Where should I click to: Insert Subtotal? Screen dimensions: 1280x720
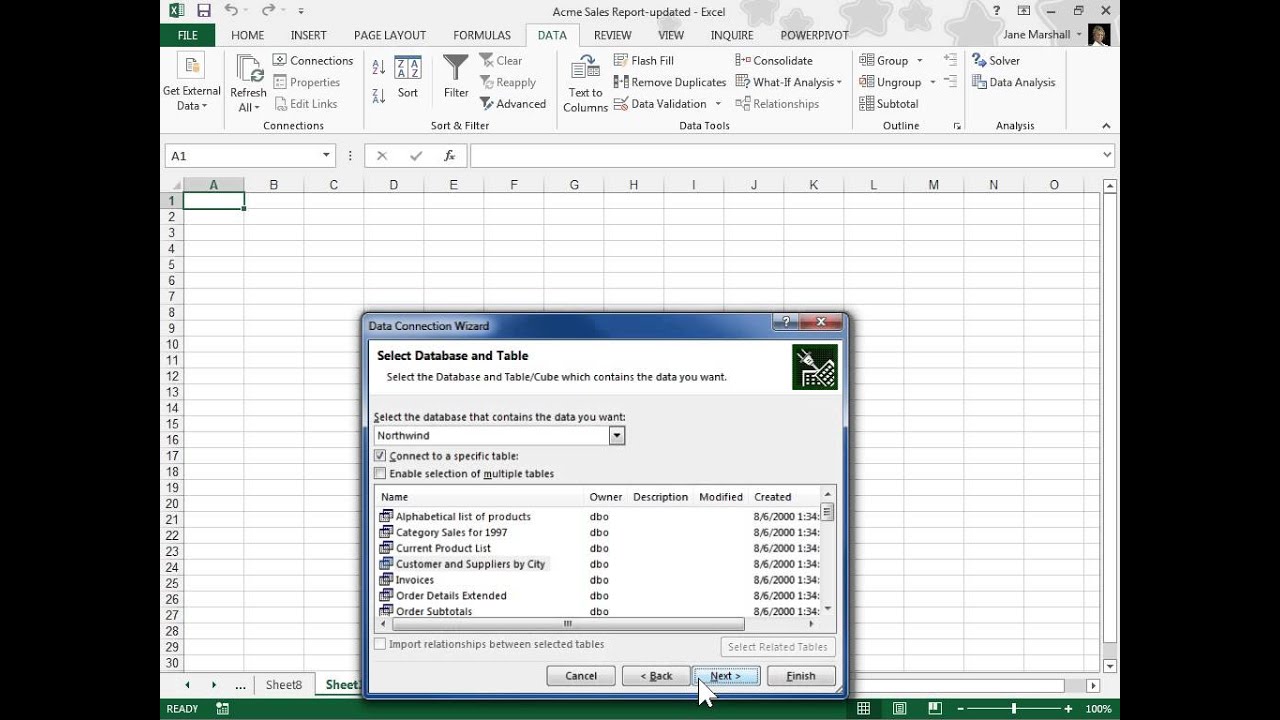coord(889,104)
